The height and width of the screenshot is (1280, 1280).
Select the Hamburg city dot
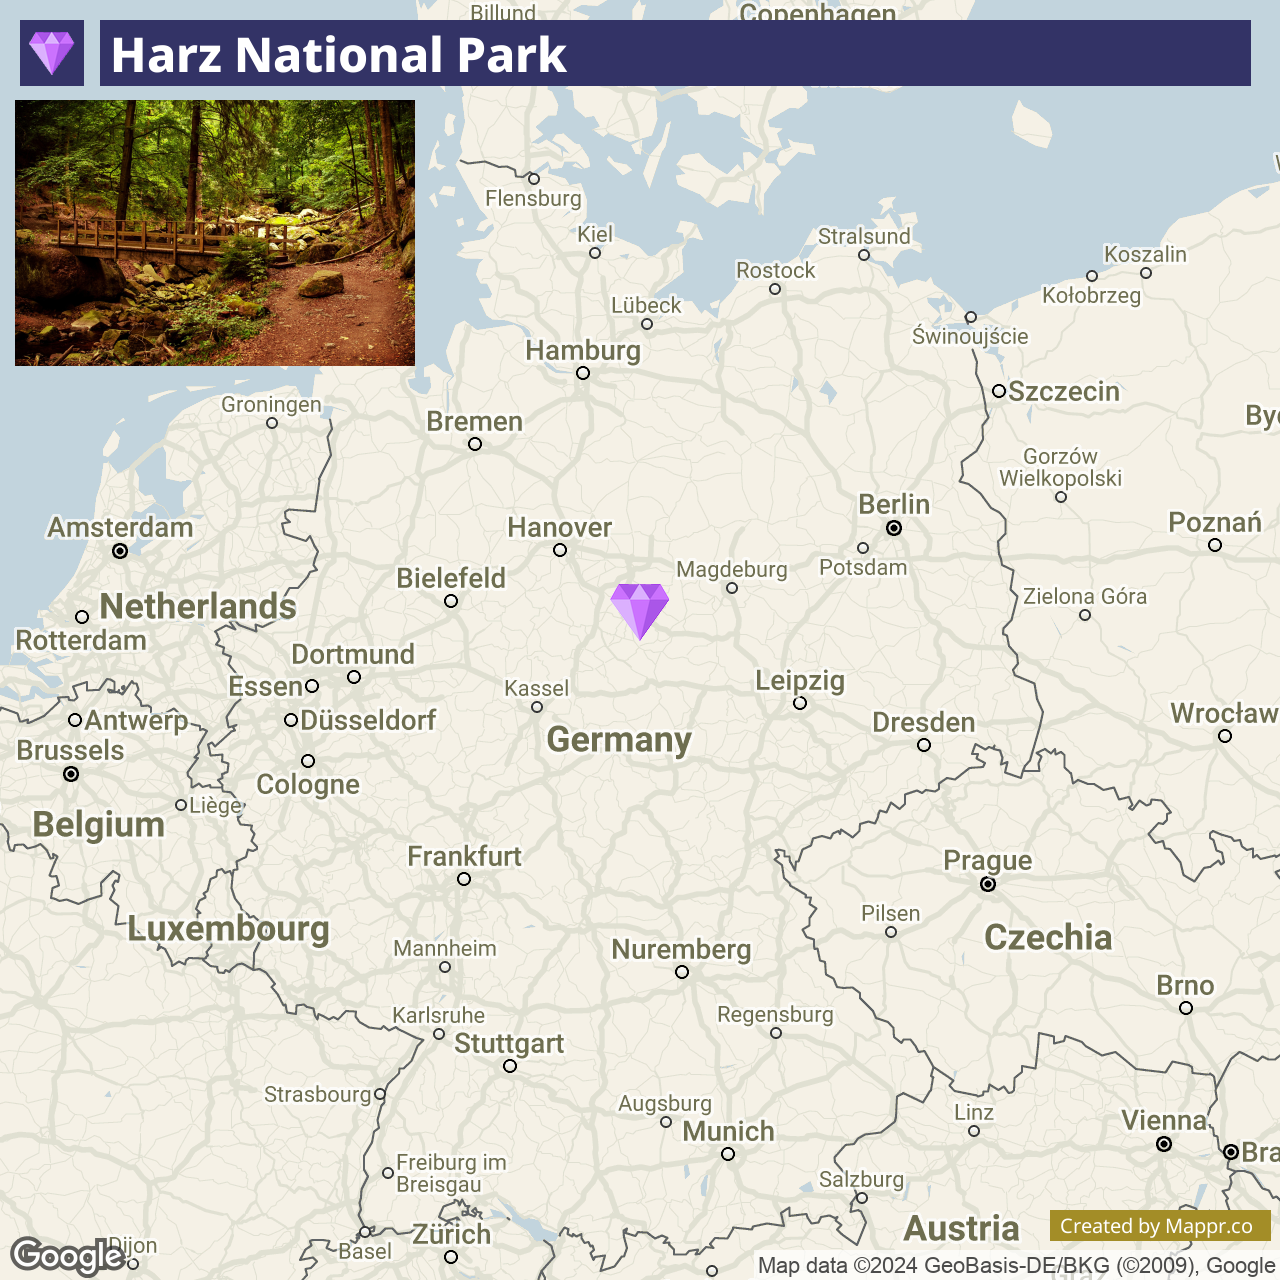coord(583,373)
